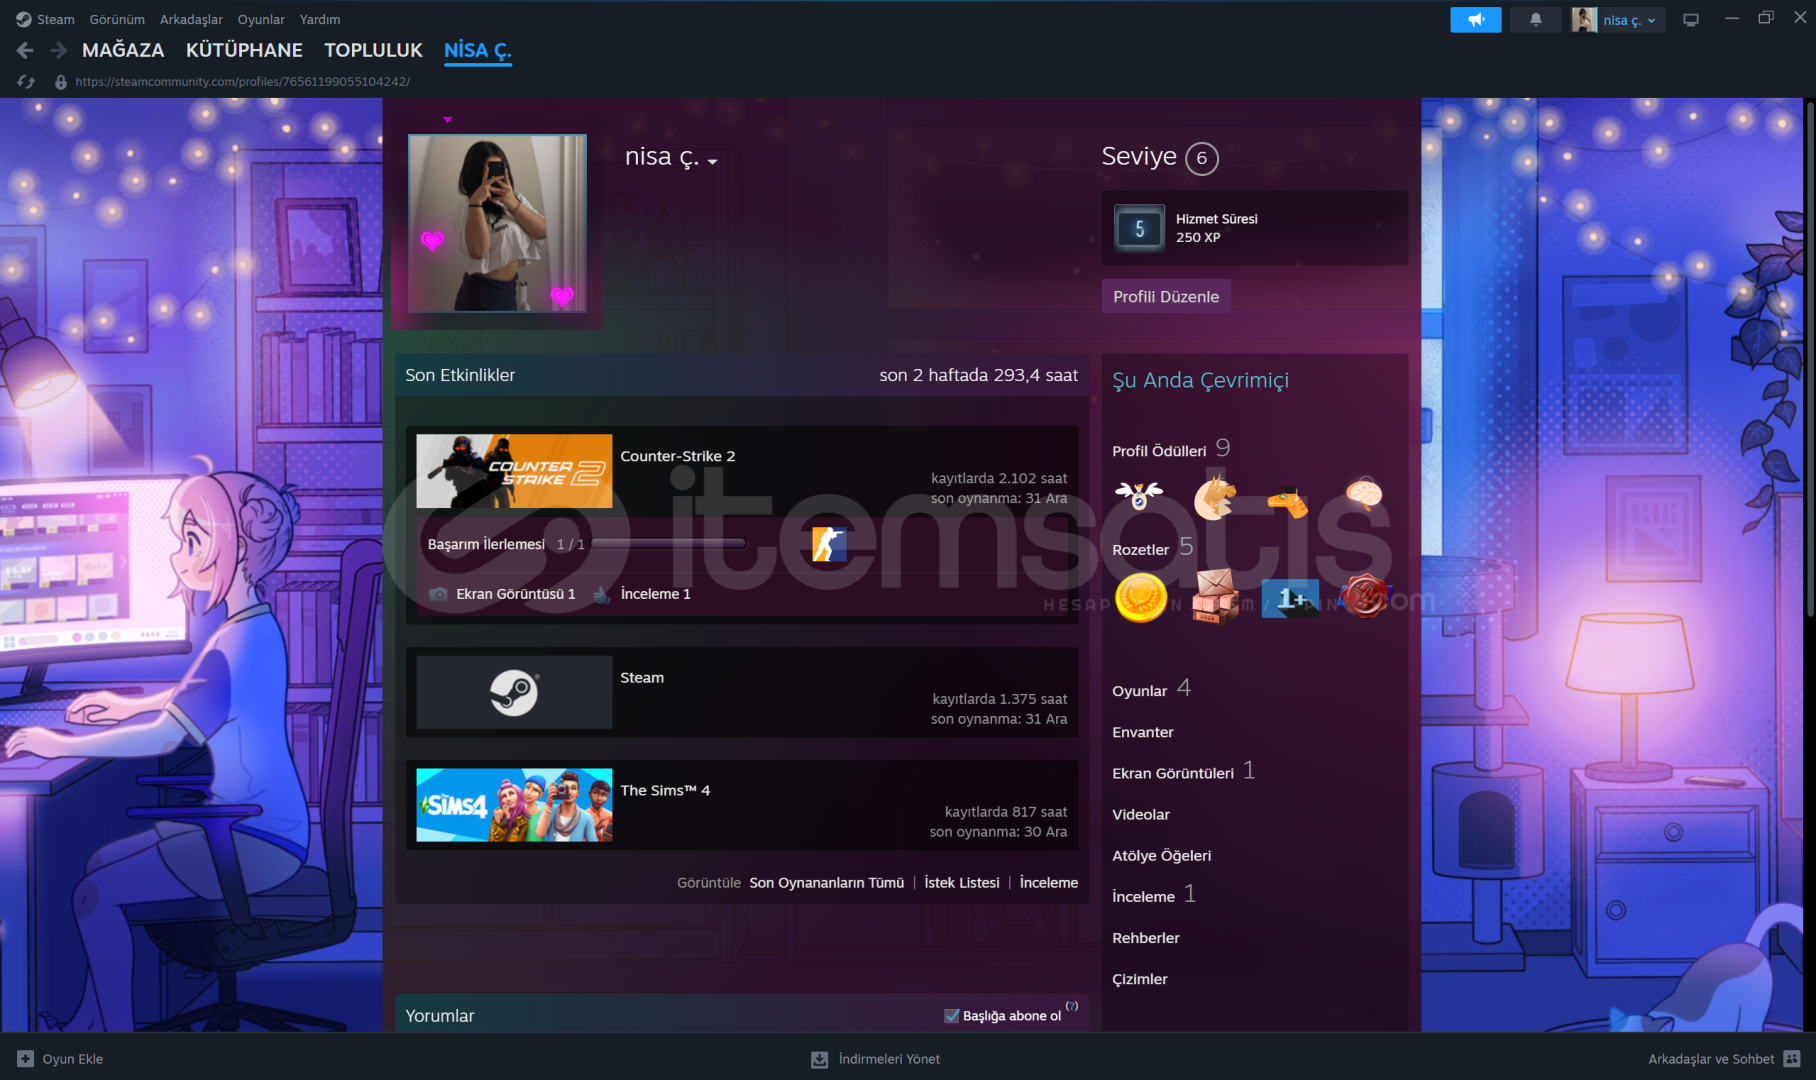Viewport: 1816px width, 1080px height.
Task: Open the Çizimler sidebar link
Action: (1140, 979)
